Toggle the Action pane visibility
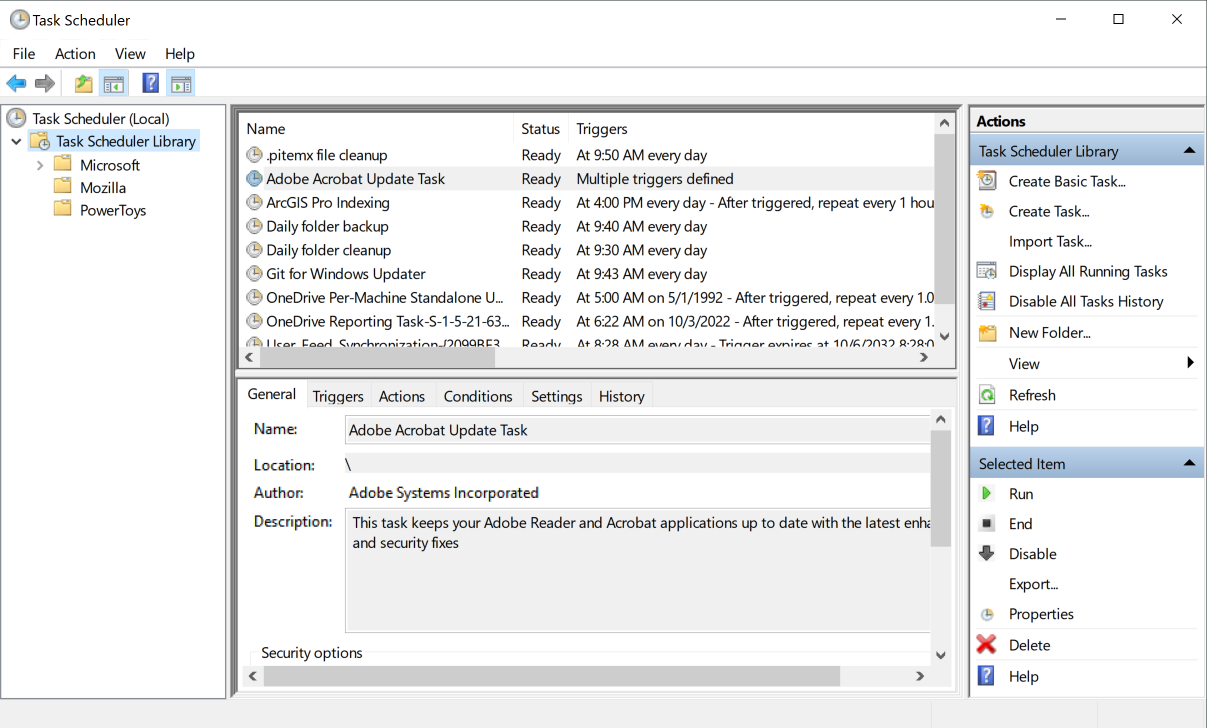The height and width of the screenshot is (728, 1207). pyautogui.click(x=181, y=82)
